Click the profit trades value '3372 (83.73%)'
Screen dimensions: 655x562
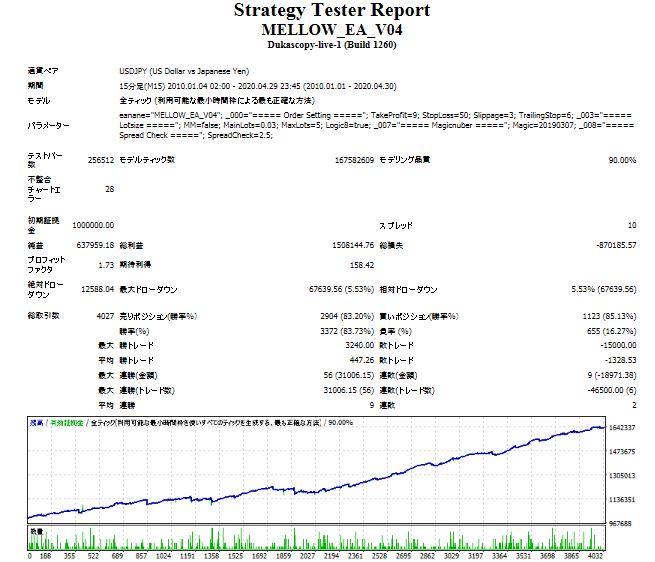pos(347,331)
